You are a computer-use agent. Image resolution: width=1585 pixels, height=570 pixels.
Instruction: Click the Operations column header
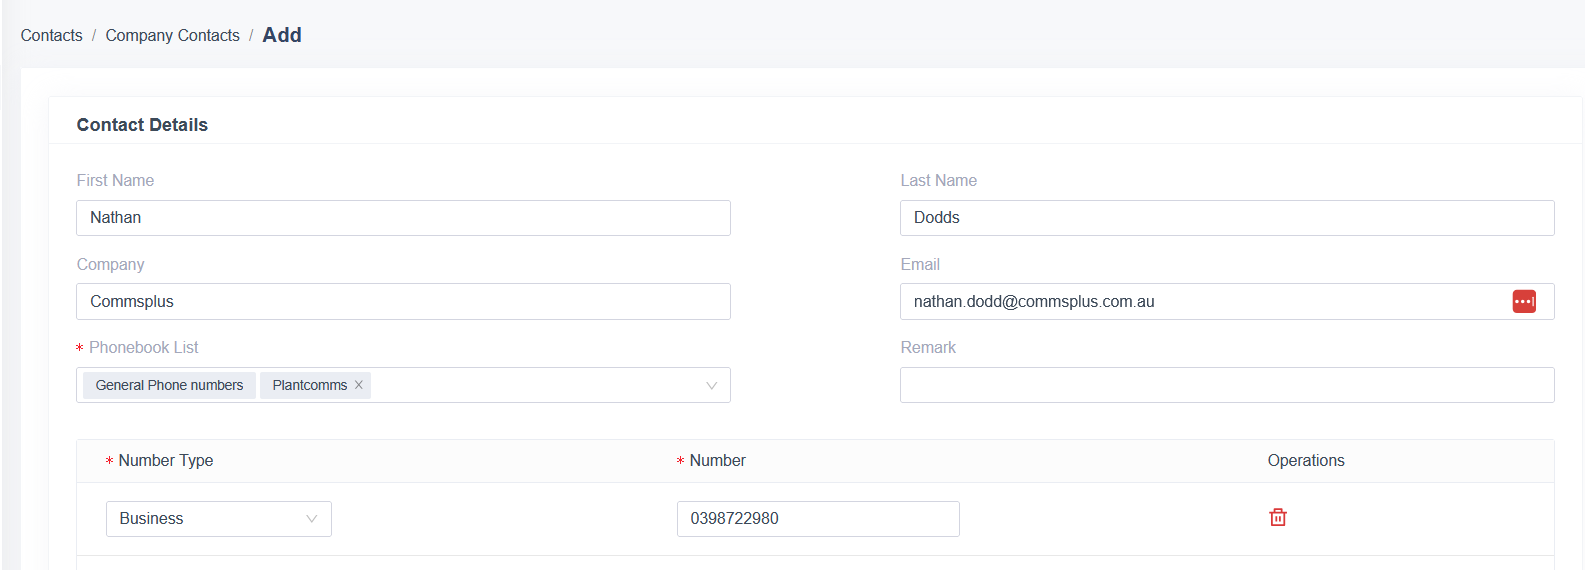click(x=1306, y=460)
